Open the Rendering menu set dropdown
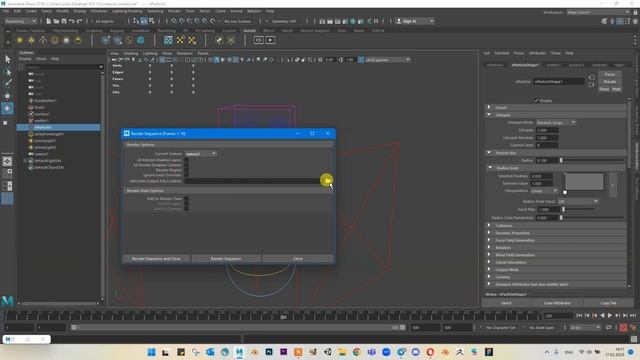The height and width of the screenshot is (360, 640). pyautogui.click(x=20, y=21)
